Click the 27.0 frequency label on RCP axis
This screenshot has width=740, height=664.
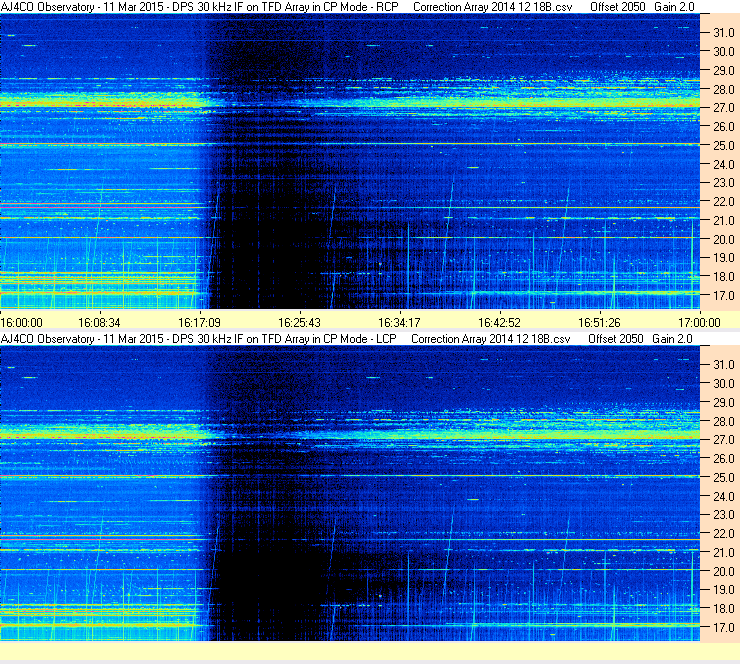pyautogui.click(x=724, y=108)
